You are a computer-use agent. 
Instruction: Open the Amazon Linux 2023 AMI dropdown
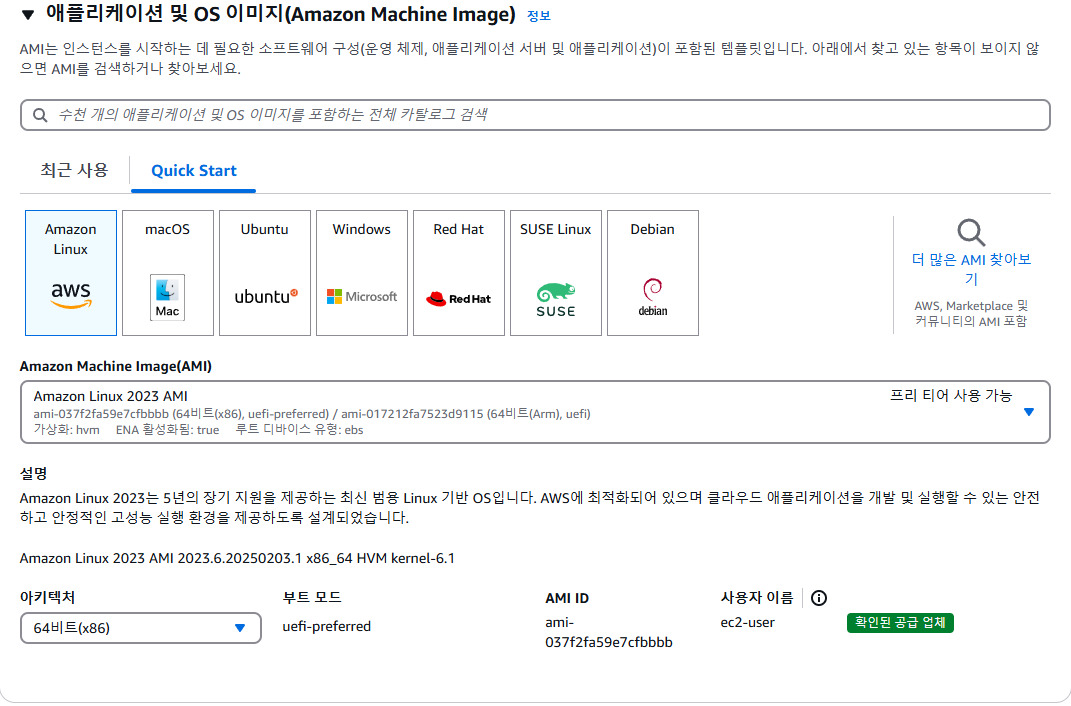(535, 412)
